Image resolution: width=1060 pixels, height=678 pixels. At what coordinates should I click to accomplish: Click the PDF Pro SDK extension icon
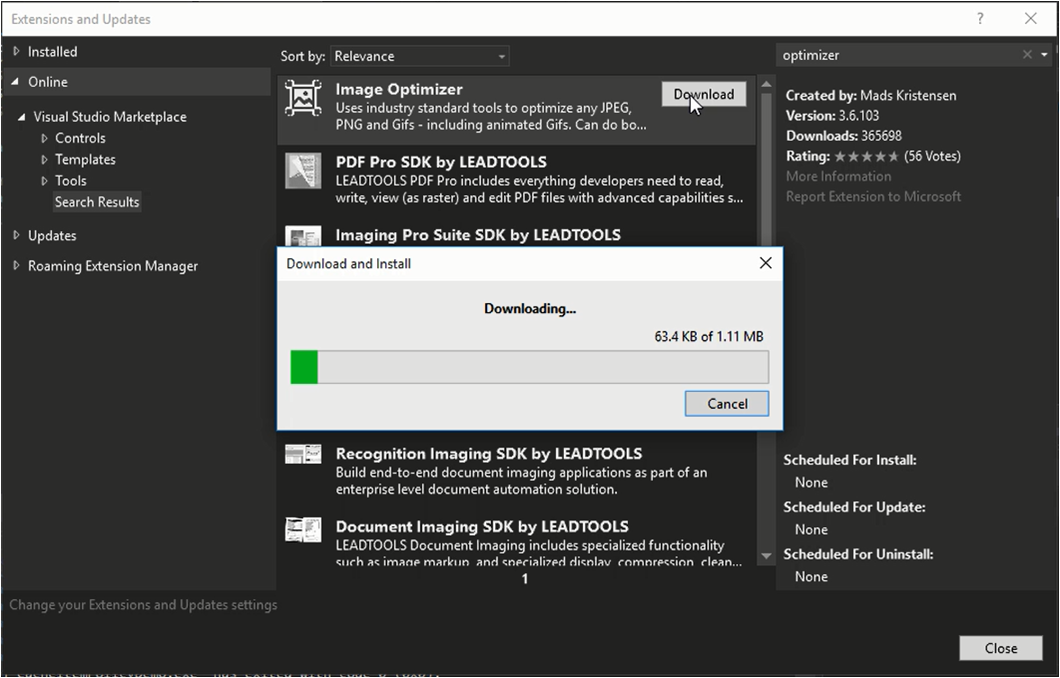(x=303, y=170)
